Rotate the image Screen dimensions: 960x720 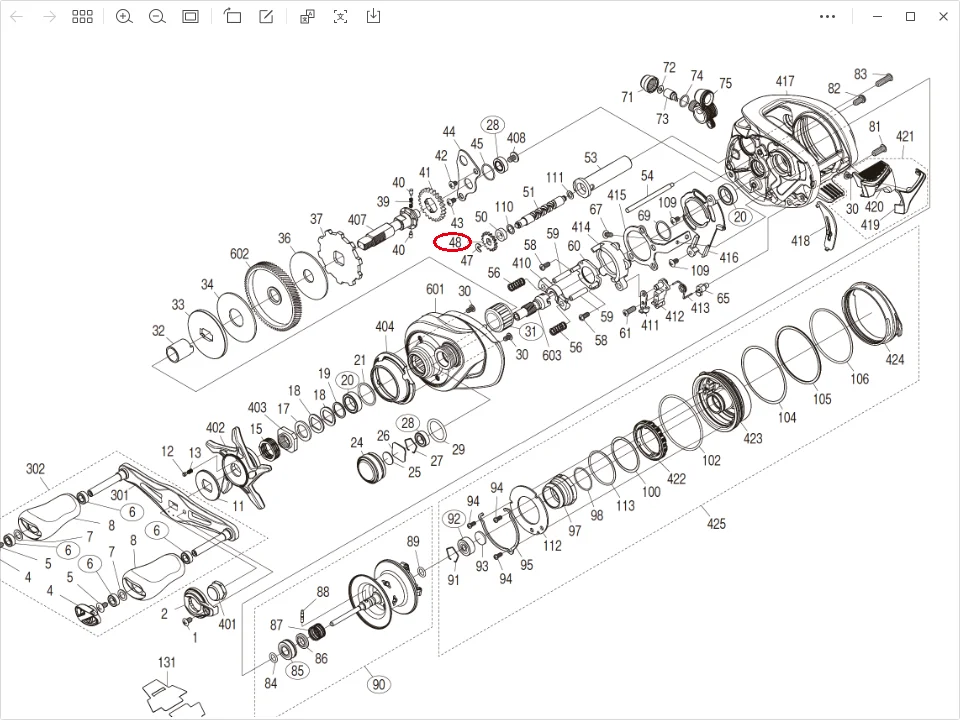pyautogui.click(x=233, y=17)
